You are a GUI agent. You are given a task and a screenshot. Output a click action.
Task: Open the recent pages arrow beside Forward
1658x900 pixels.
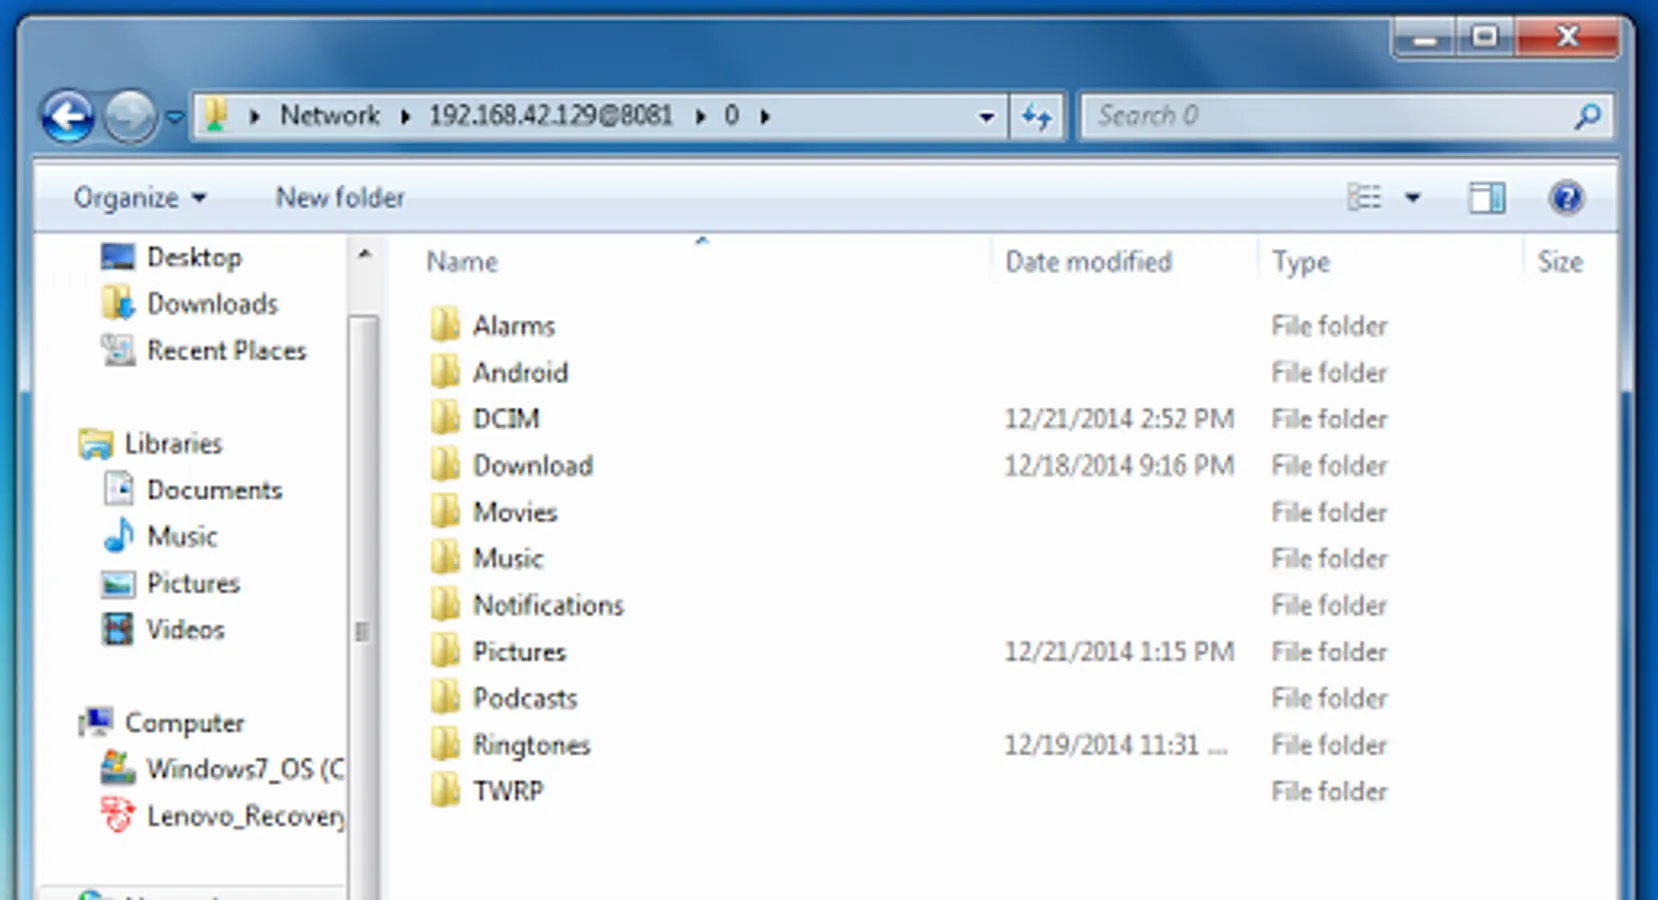tap(175, 117)
